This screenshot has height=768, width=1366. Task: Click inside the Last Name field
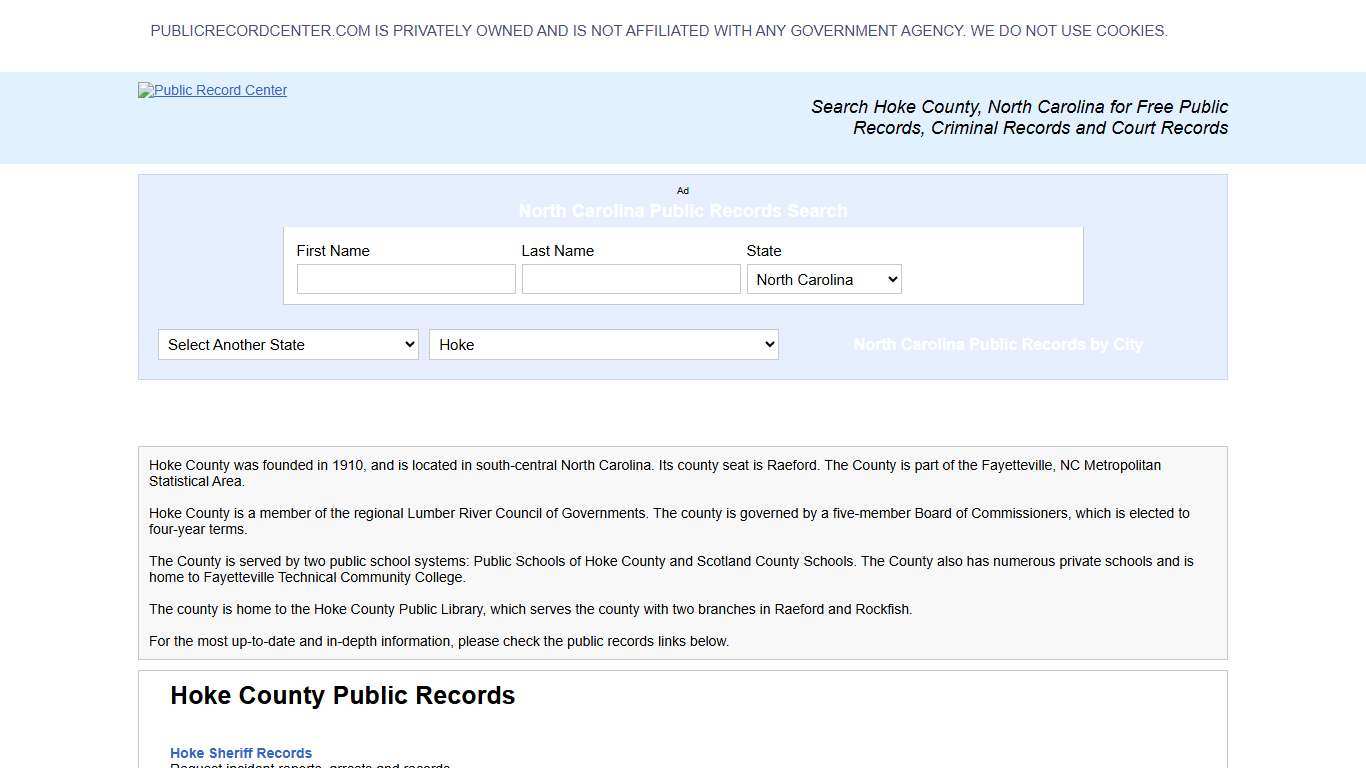click(x=630, y=279)
